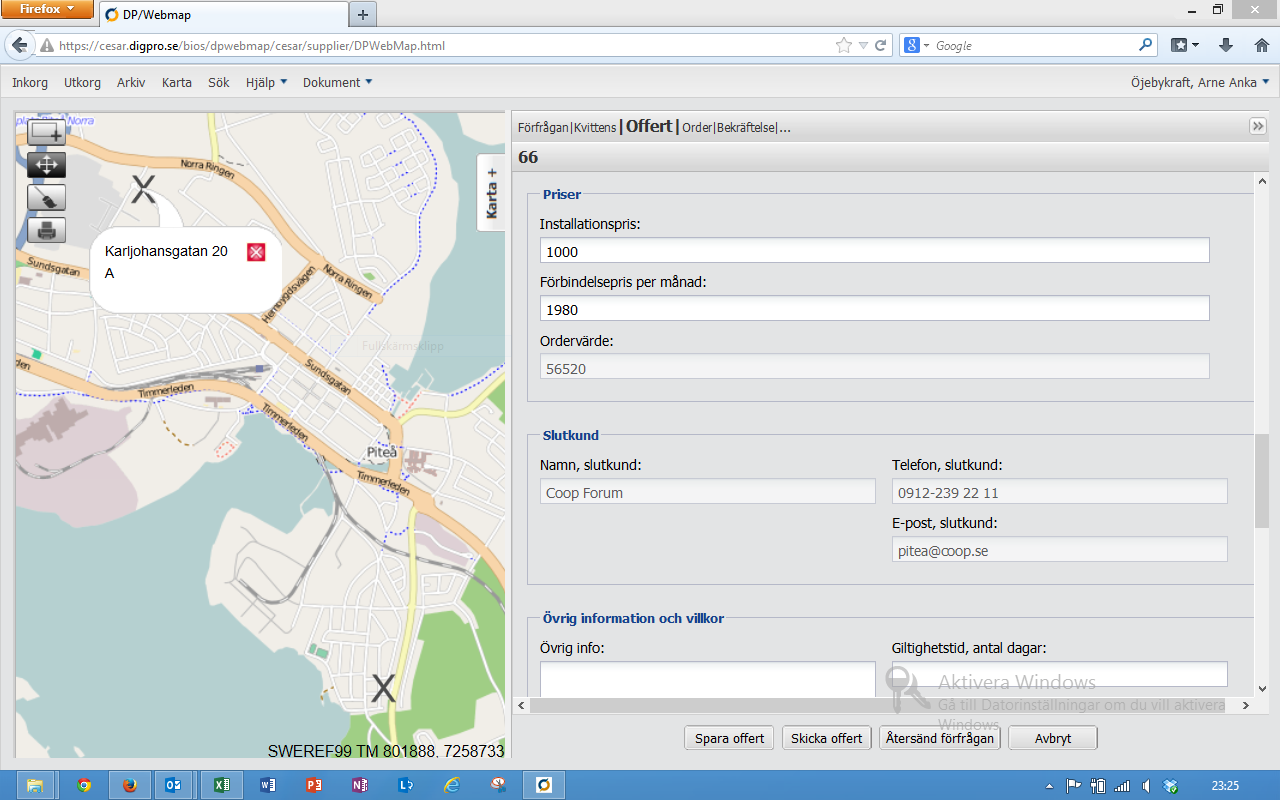Click the Giltighetstid, antal dagar field
Screen dimensions: 1280x800
(x=1059, y=674)
